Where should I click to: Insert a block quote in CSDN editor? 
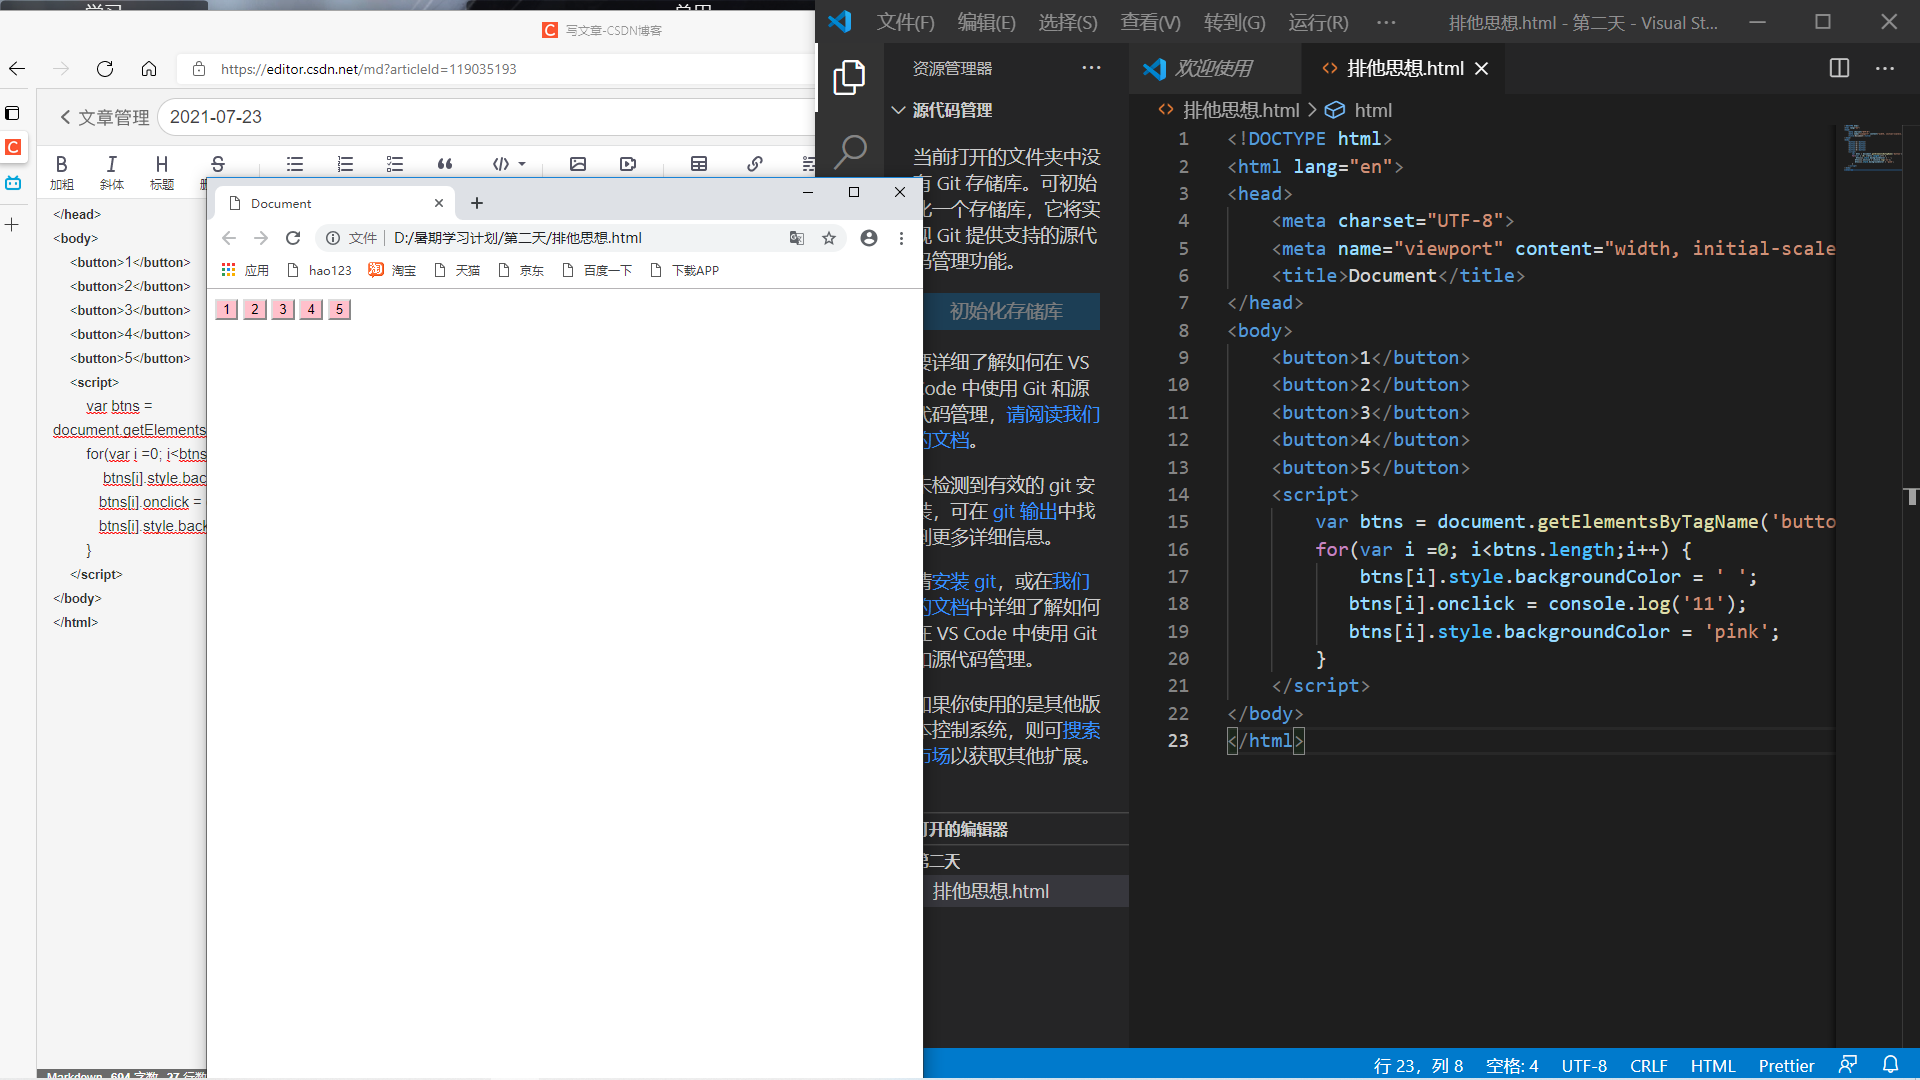click(445, 164)
